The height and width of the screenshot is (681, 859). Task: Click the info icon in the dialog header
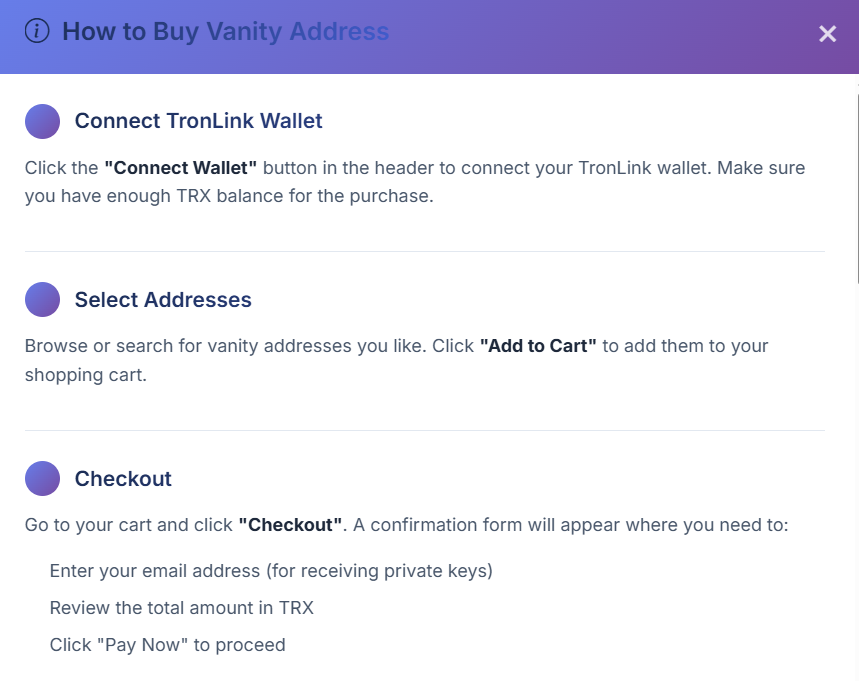tap(37, 32)
